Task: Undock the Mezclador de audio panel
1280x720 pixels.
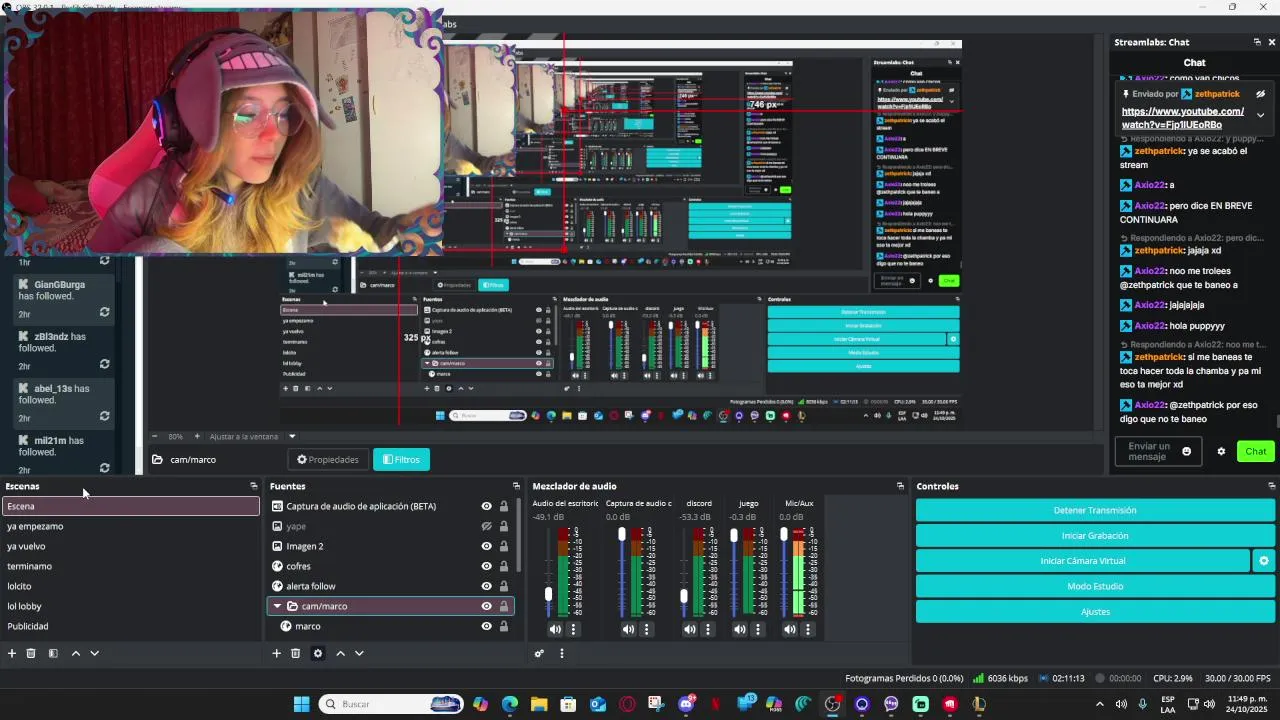Action: pyautogui.click(x=900, y=486)
